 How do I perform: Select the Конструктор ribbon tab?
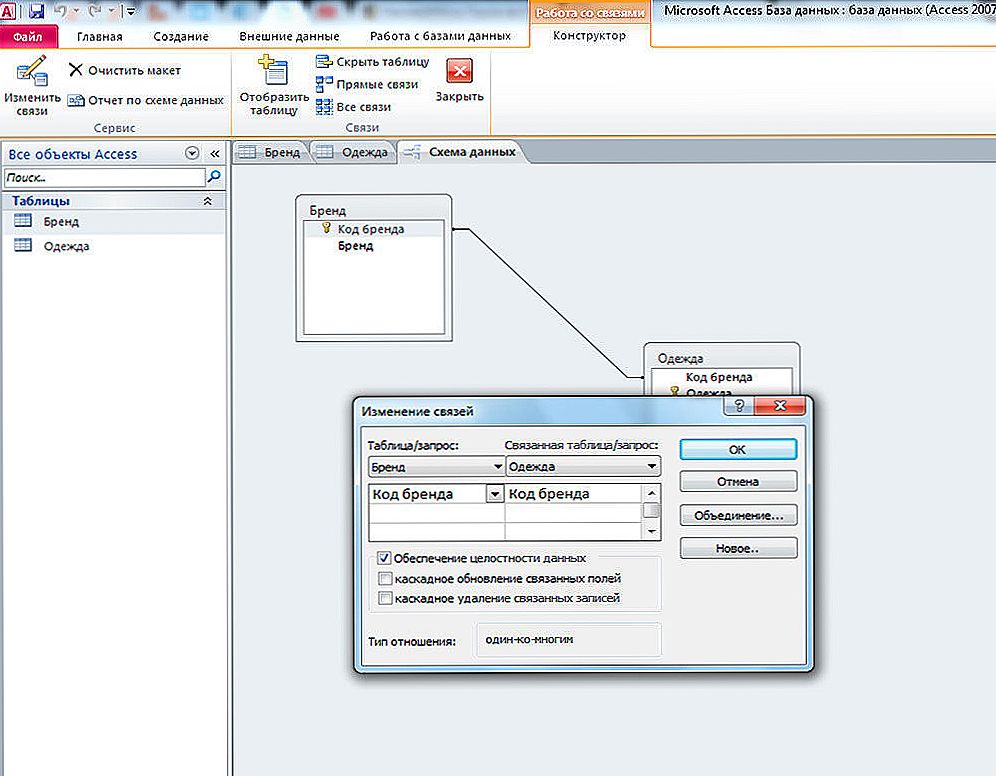[x=589, y=36]
